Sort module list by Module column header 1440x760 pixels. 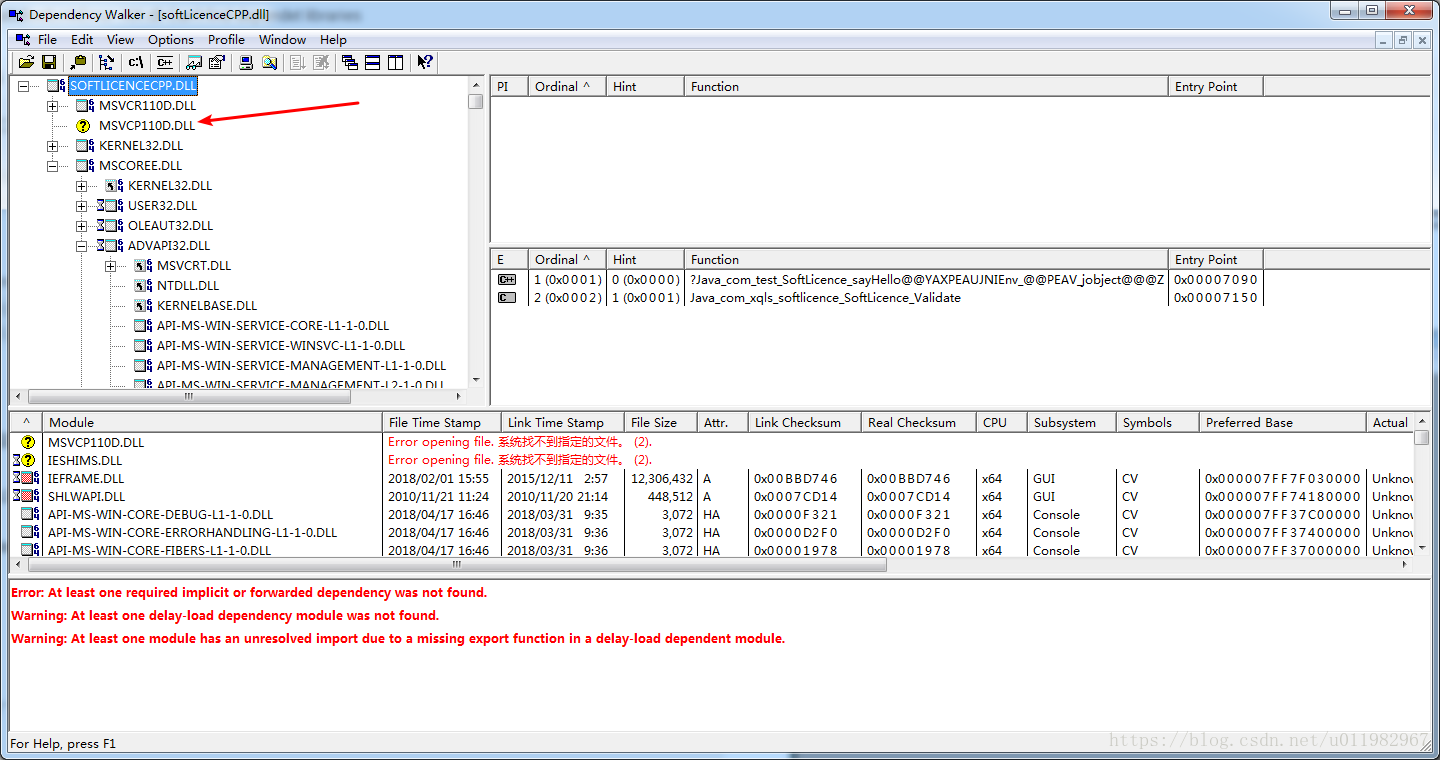tap(212, 423)
